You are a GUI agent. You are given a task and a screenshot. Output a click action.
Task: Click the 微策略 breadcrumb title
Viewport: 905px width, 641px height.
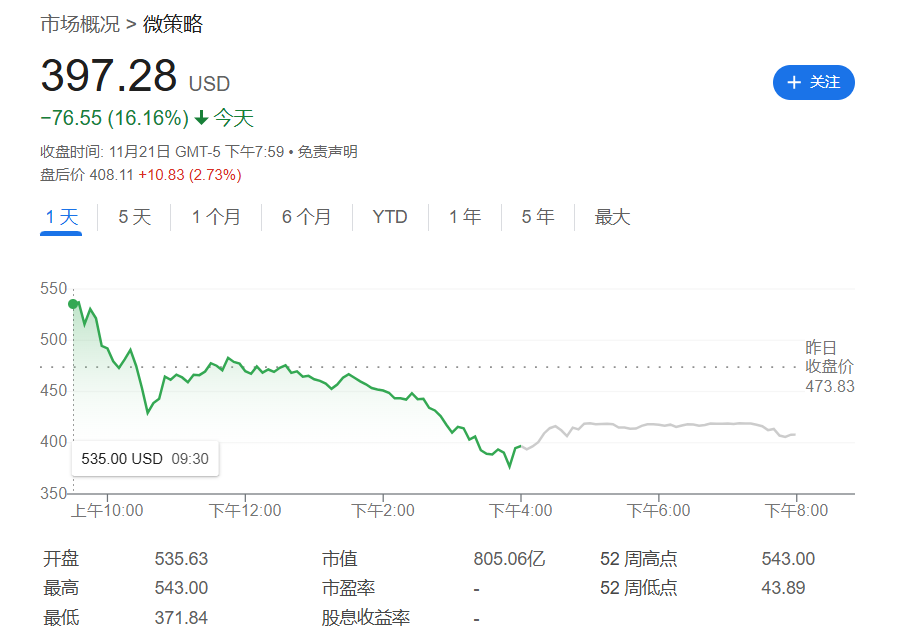click(173, 24)
